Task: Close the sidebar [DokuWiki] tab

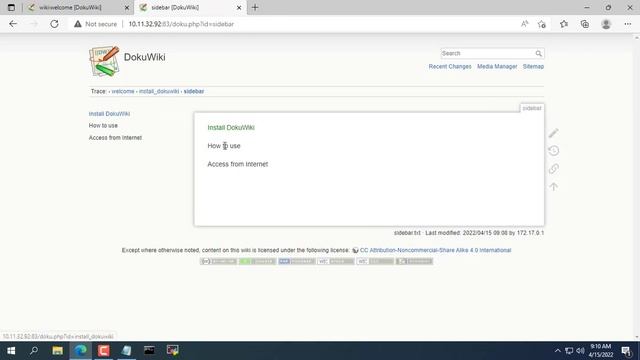Action: tap(239, 8)
